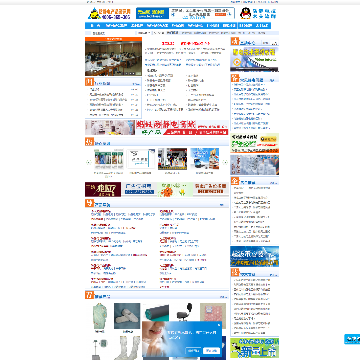
Task: Open the green cow new-product banner
Action: point(254,347)
